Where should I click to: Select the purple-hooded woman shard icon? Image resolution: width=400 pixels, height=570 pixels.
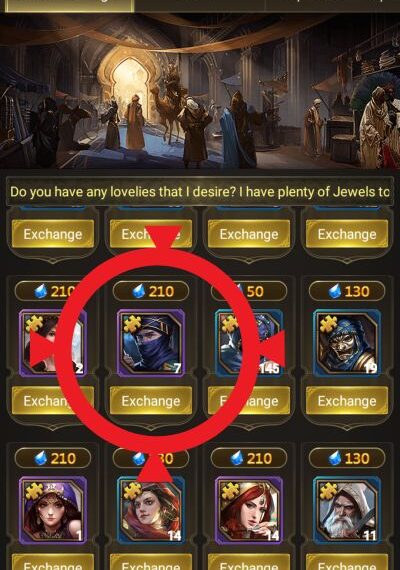coord(53,510)
